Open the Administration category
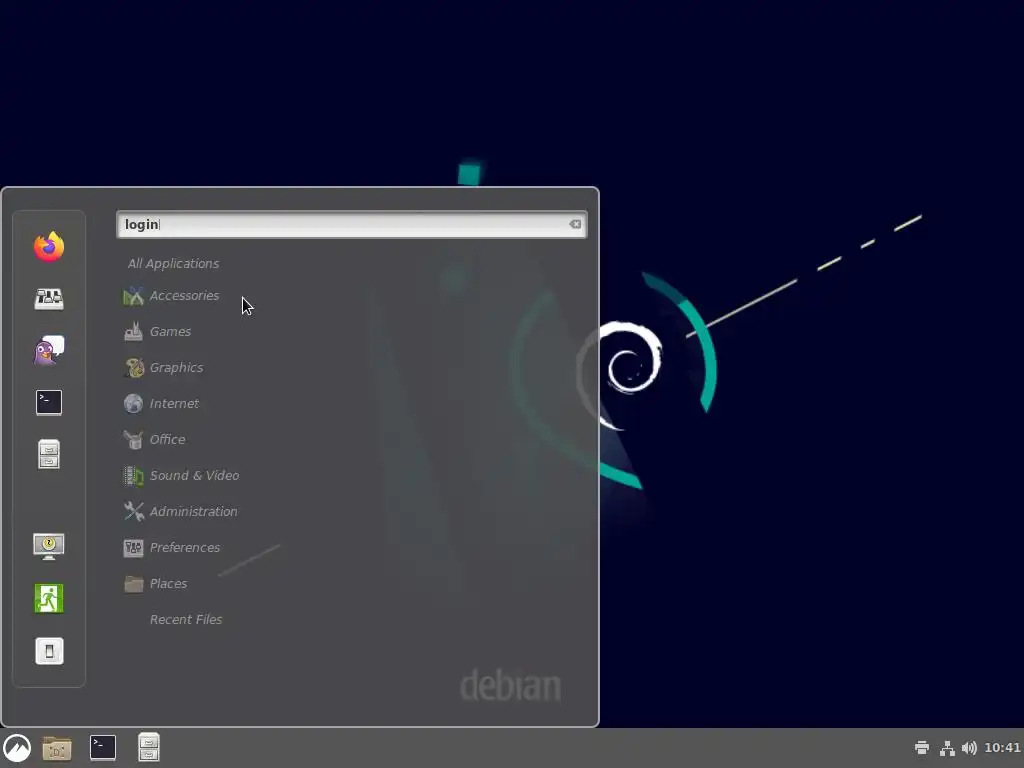Viewport: 1024px width, 768px height. [193, 511]
